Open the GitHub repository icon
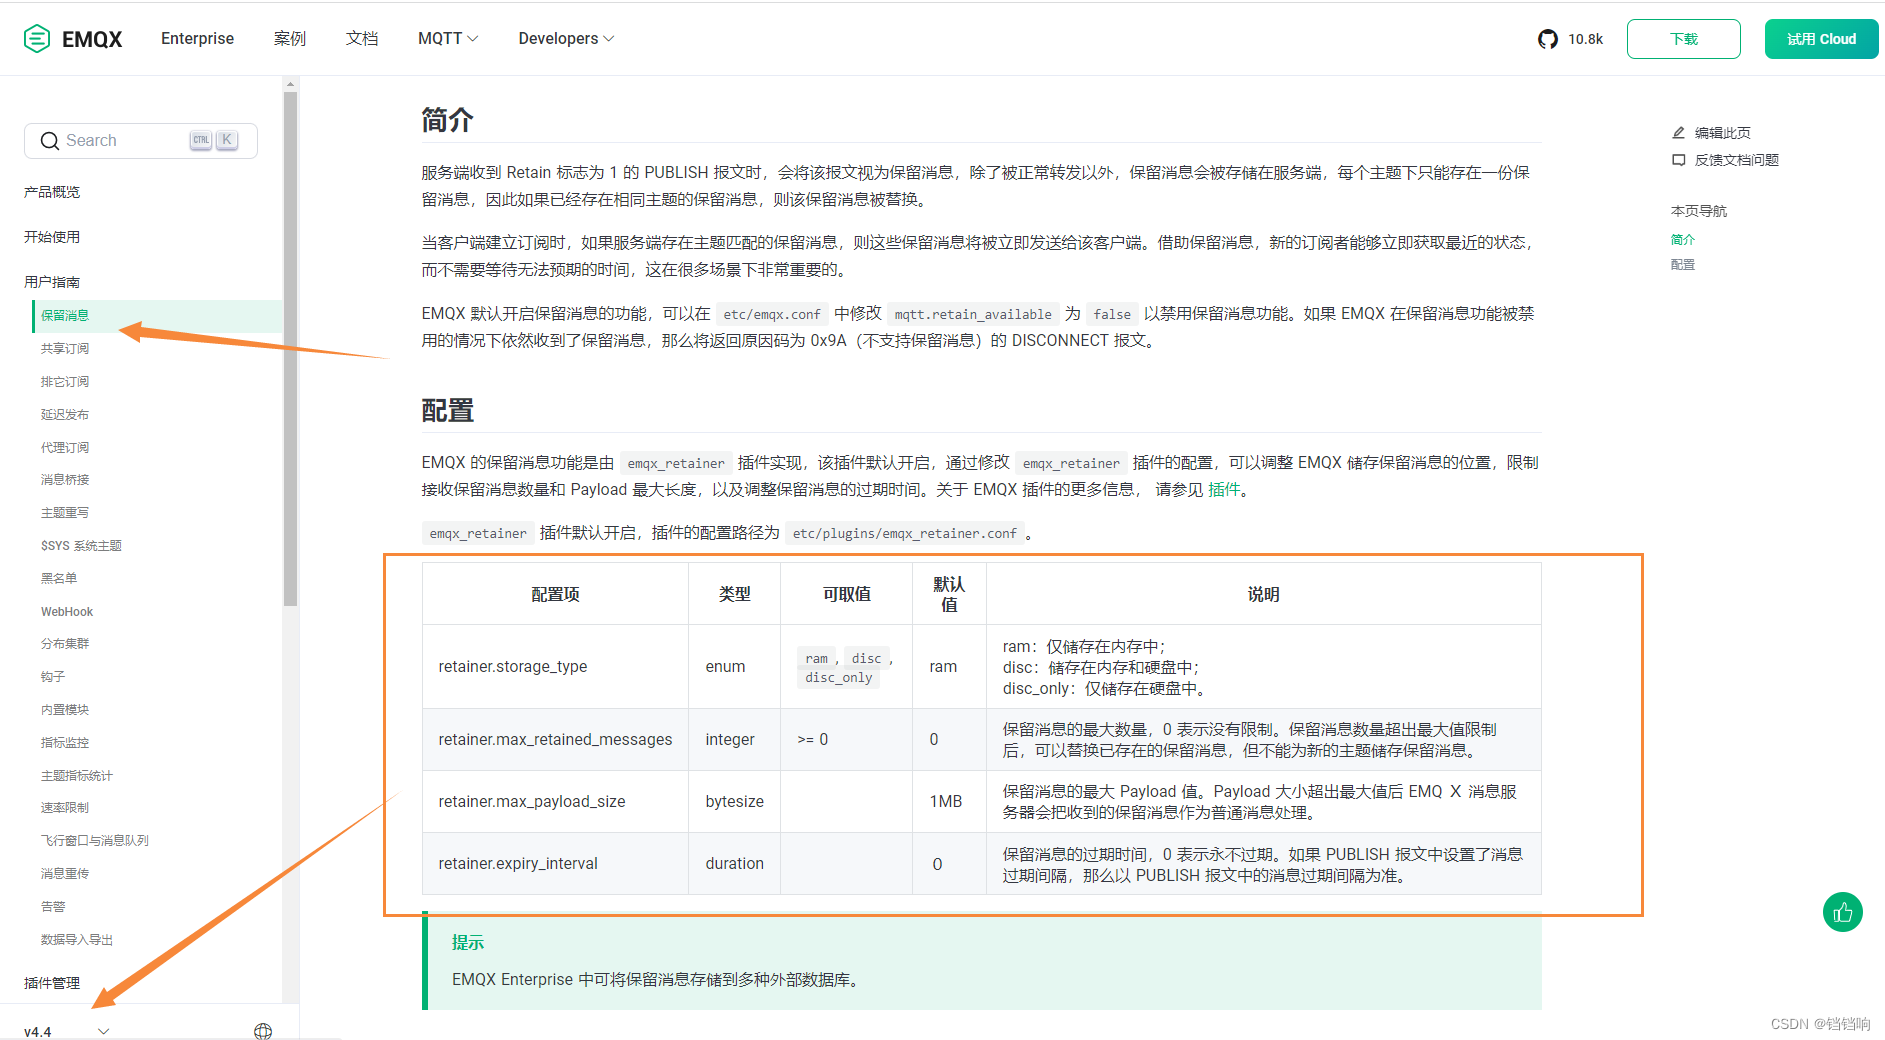This screenshot has height=1040, width=1885. tap(1548, 39)
